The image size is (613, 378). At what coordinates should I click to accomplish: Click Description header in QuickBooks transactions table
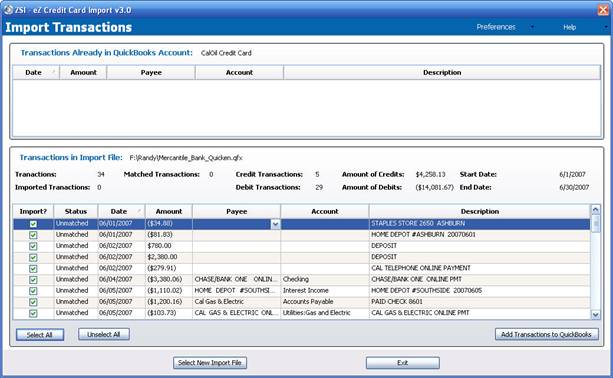442,72
